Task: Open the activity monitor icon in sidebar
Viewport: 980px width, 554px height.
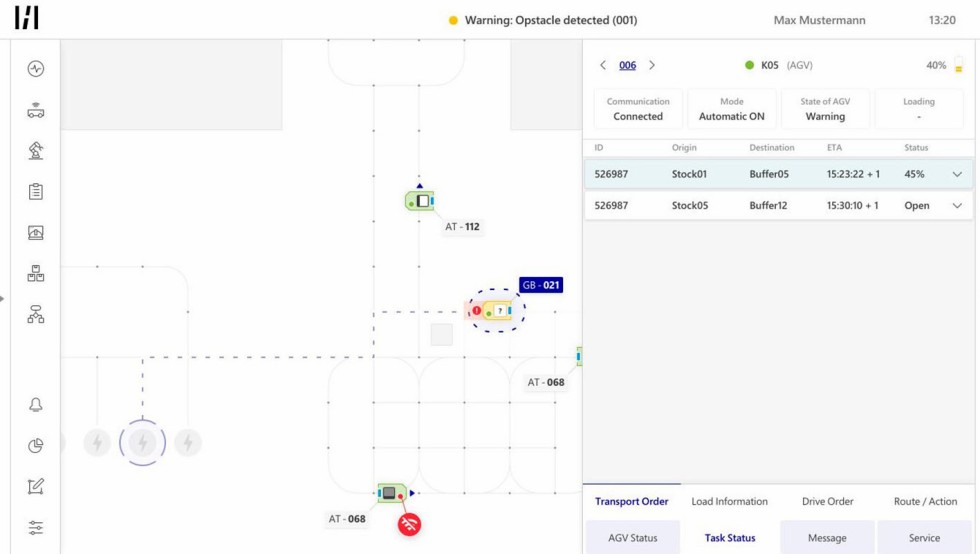Action: pyautogui.click(x=36, y=69)
